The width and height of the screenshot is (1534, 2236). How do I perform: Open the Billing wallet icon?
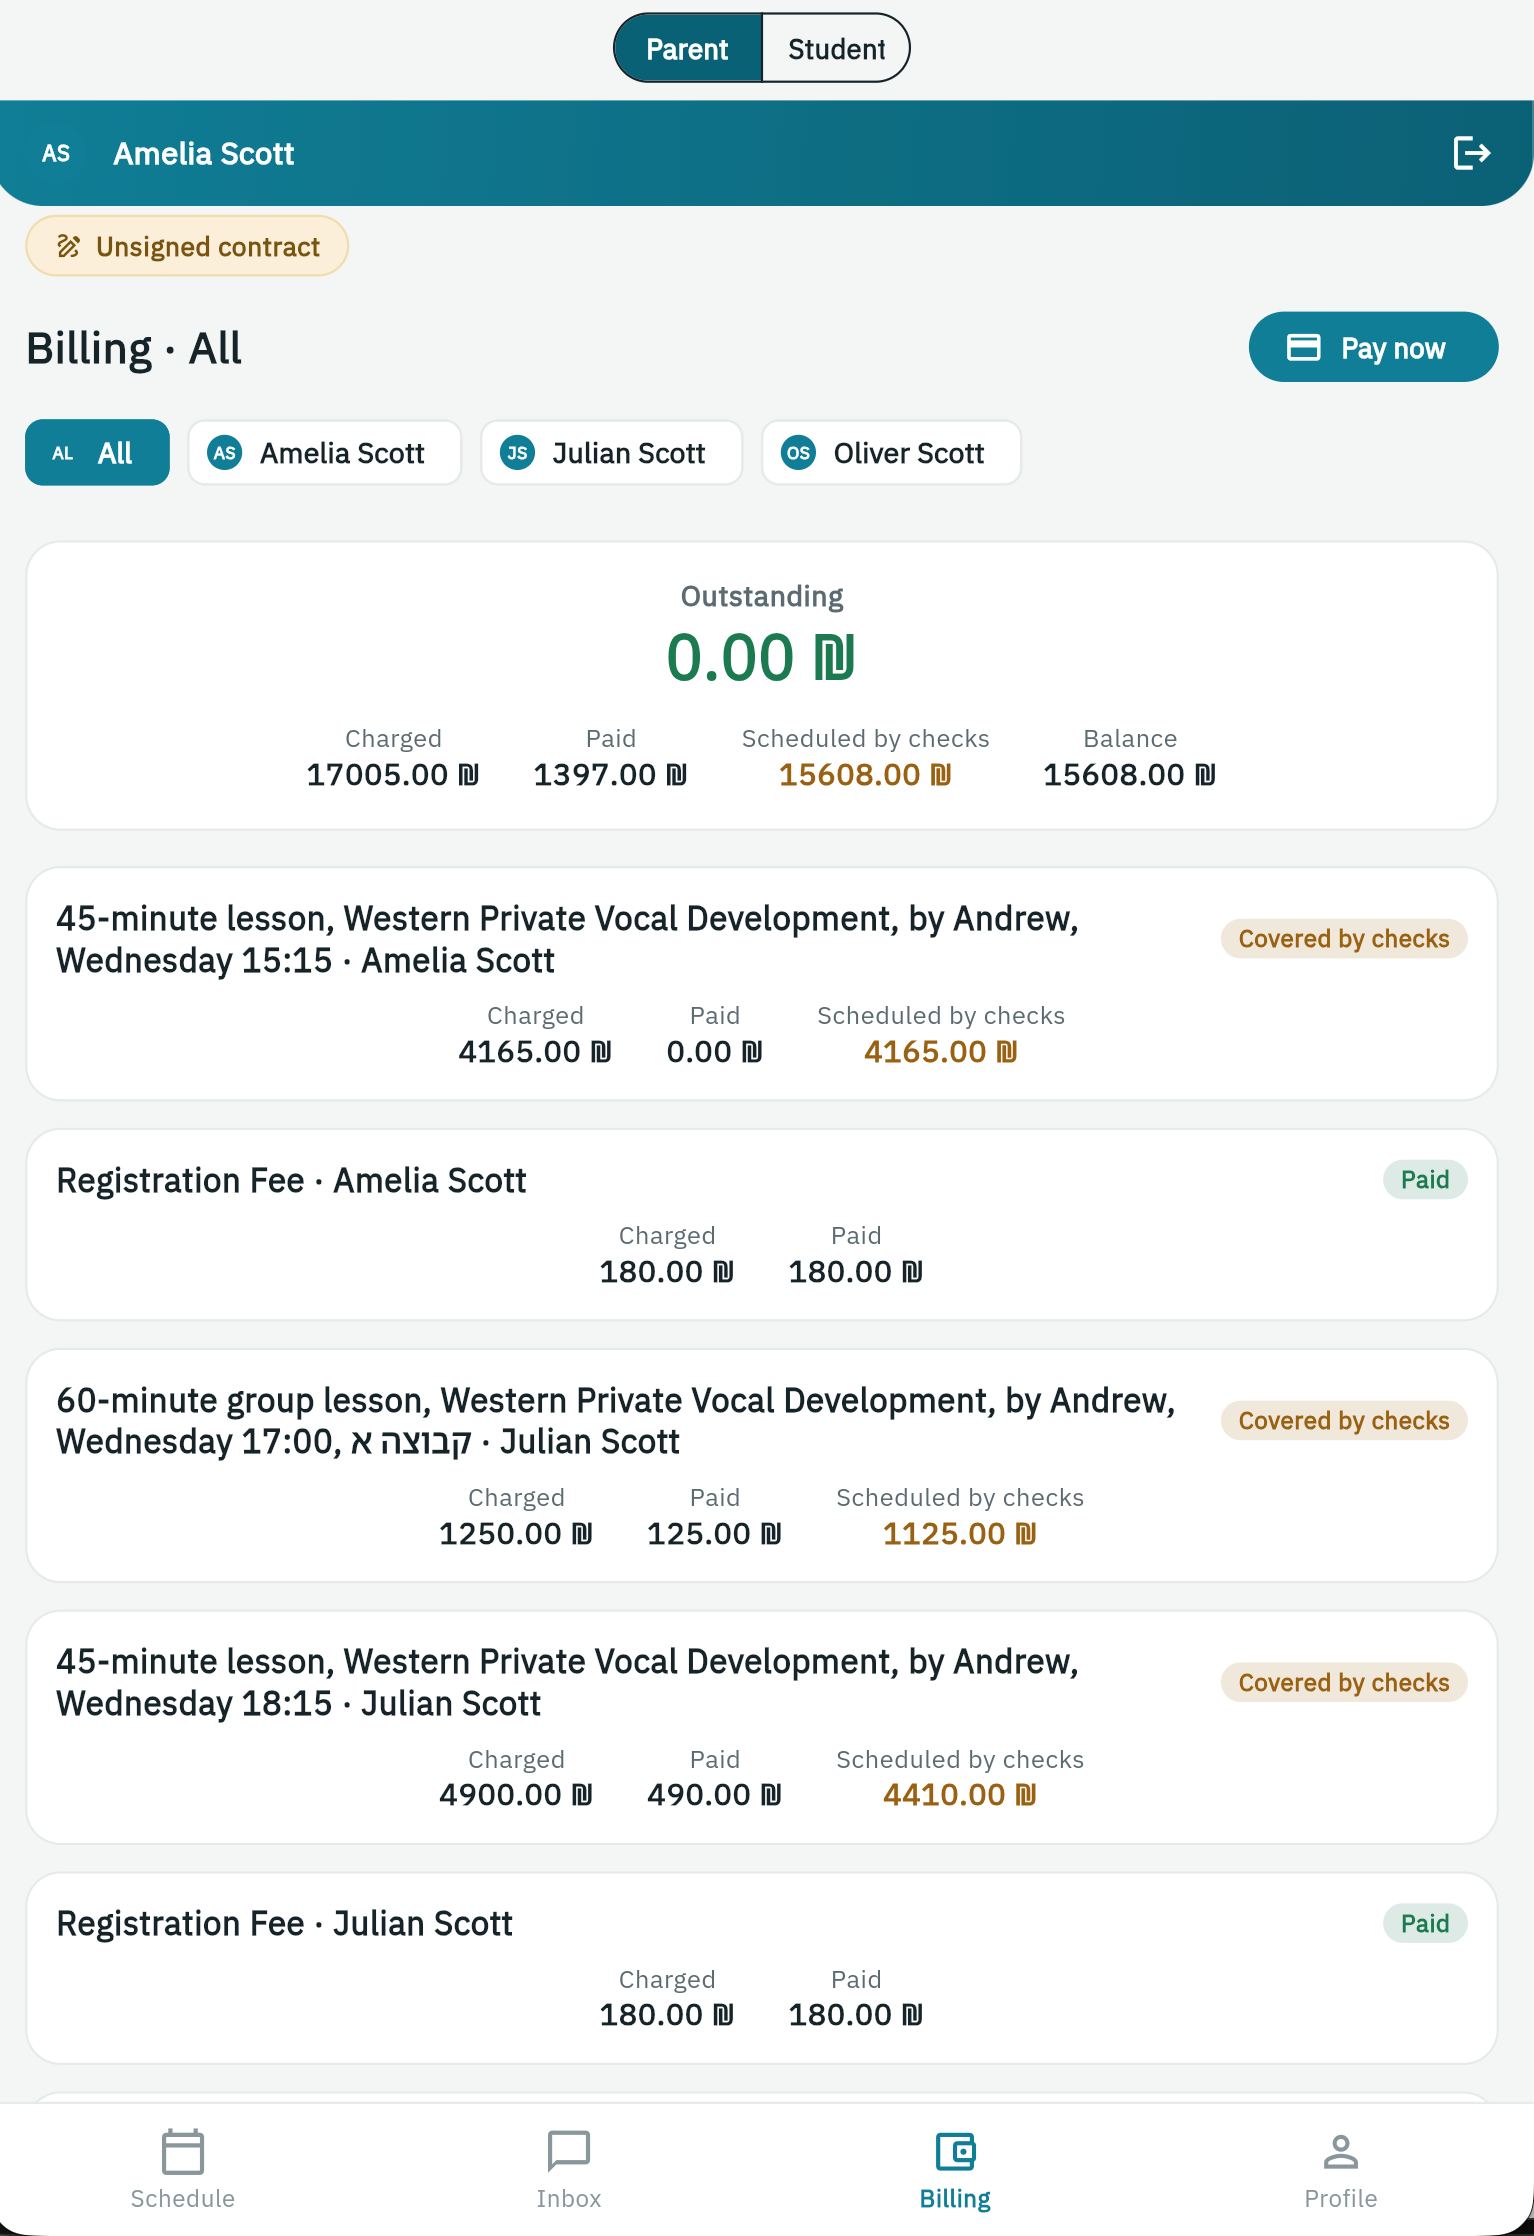click(x=955, y=2151)
